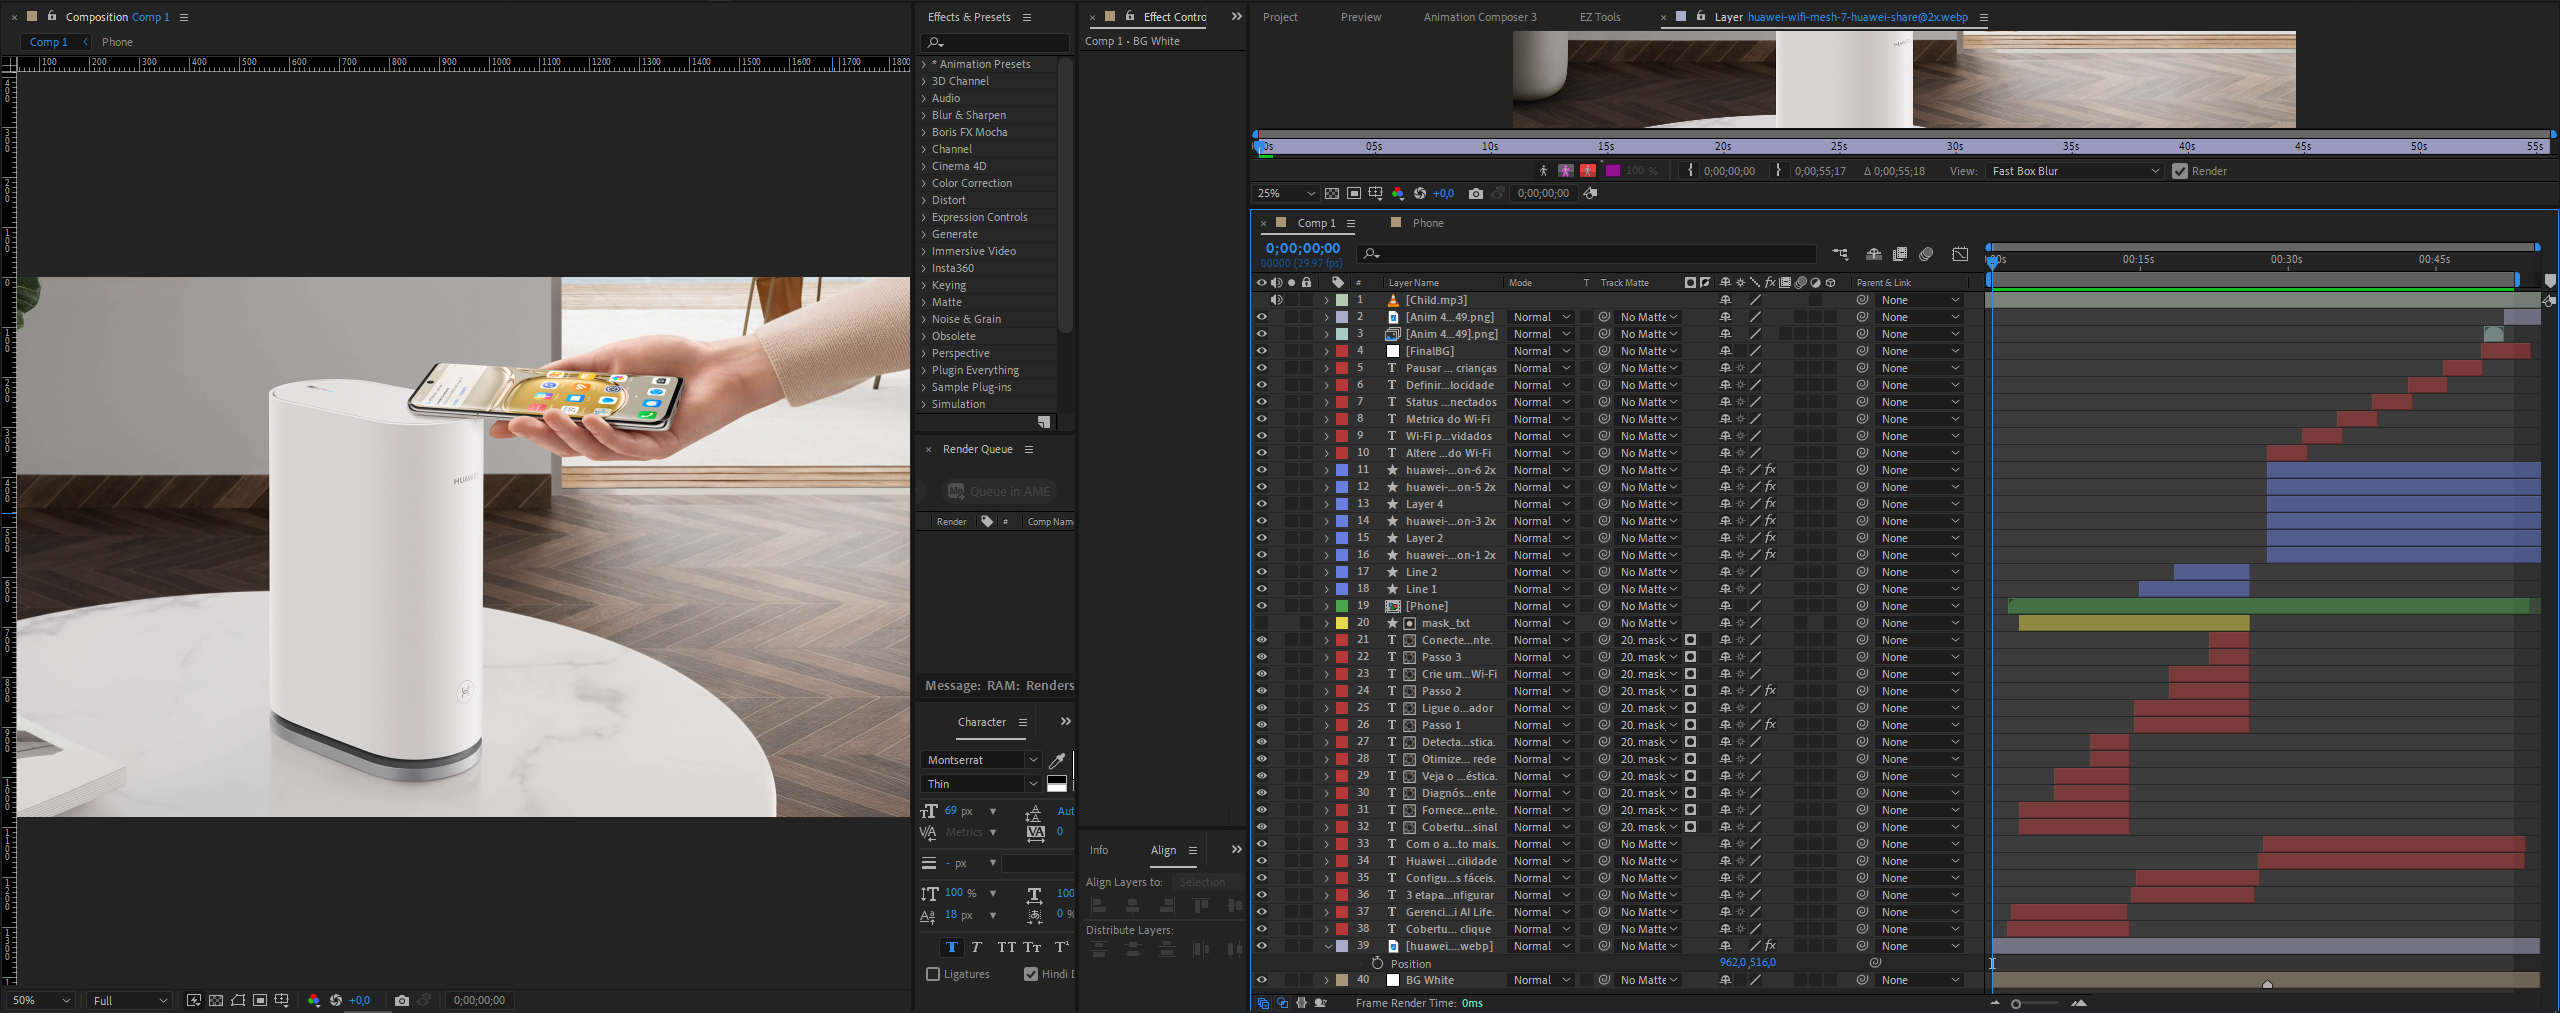Viewport: 2560px width, 1013px height.
Task: Click the Queue in AME button
Action: click(x=999, y=491)
